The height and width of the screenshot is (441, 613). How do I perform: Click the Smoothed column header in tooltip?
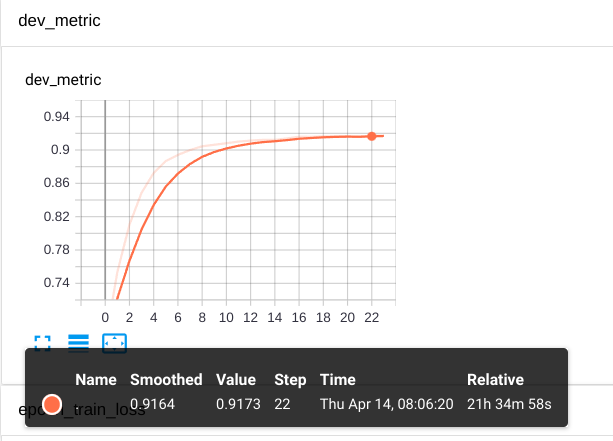(x=166, y=380)
